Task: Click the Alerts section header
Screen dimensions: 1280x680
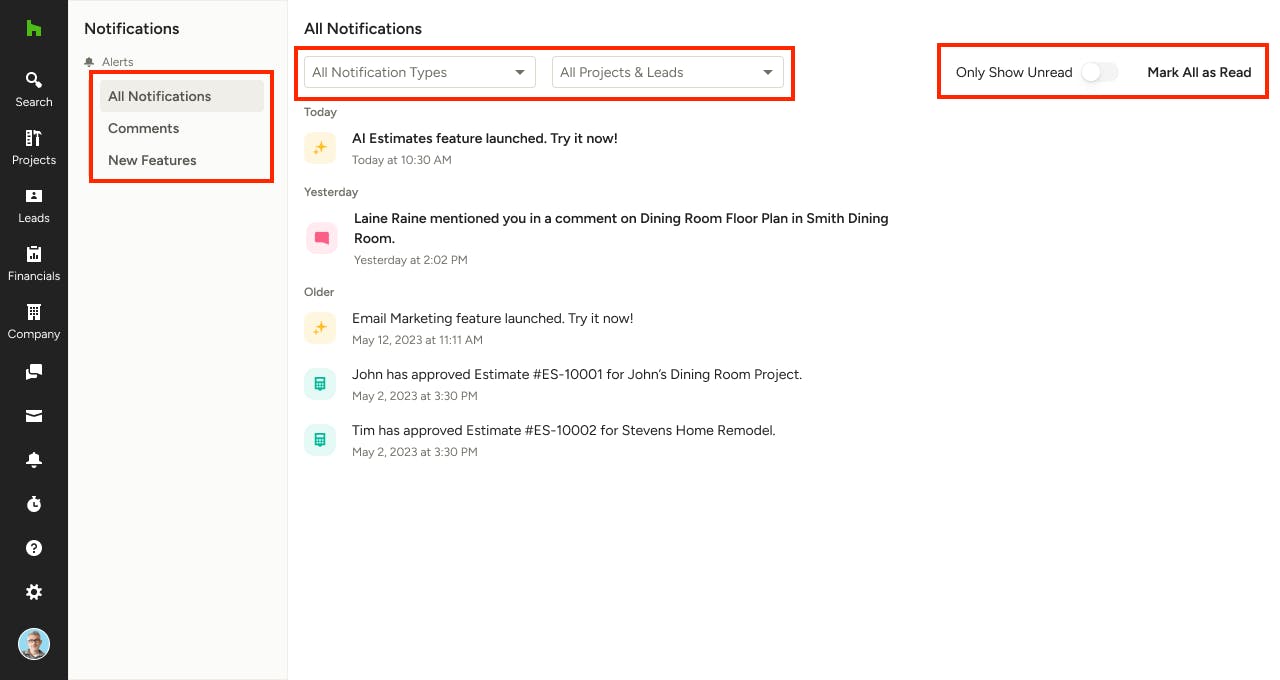Action: 110,62
